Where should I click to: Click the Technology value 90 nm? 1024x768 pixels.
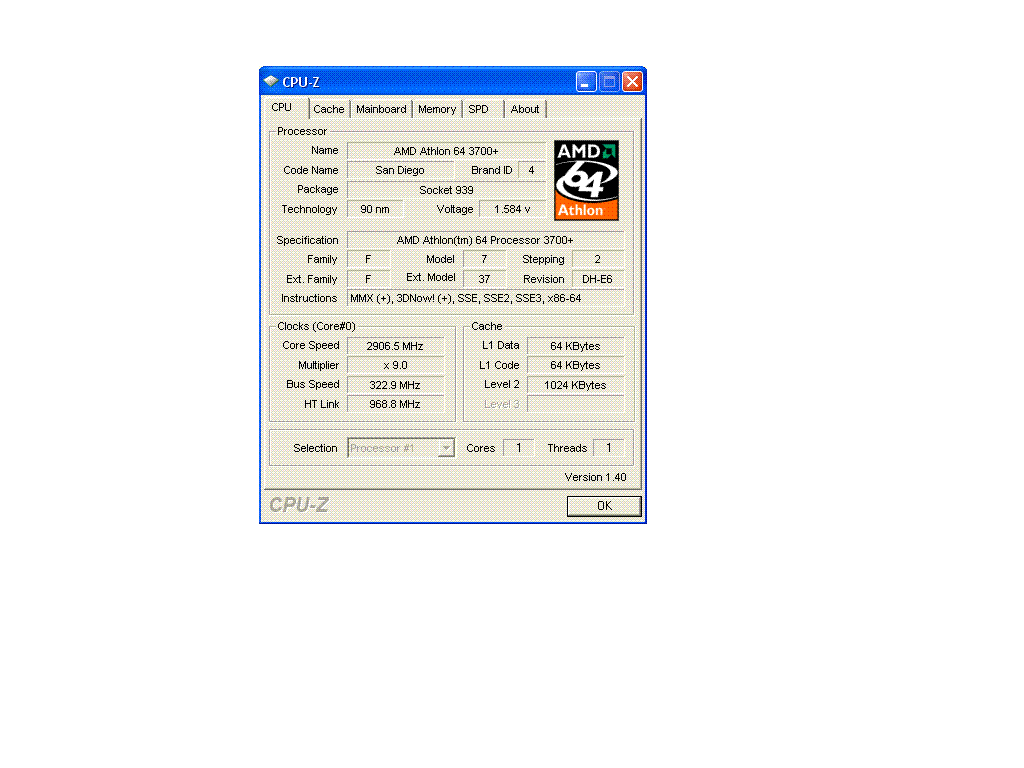tap(375, 209)
